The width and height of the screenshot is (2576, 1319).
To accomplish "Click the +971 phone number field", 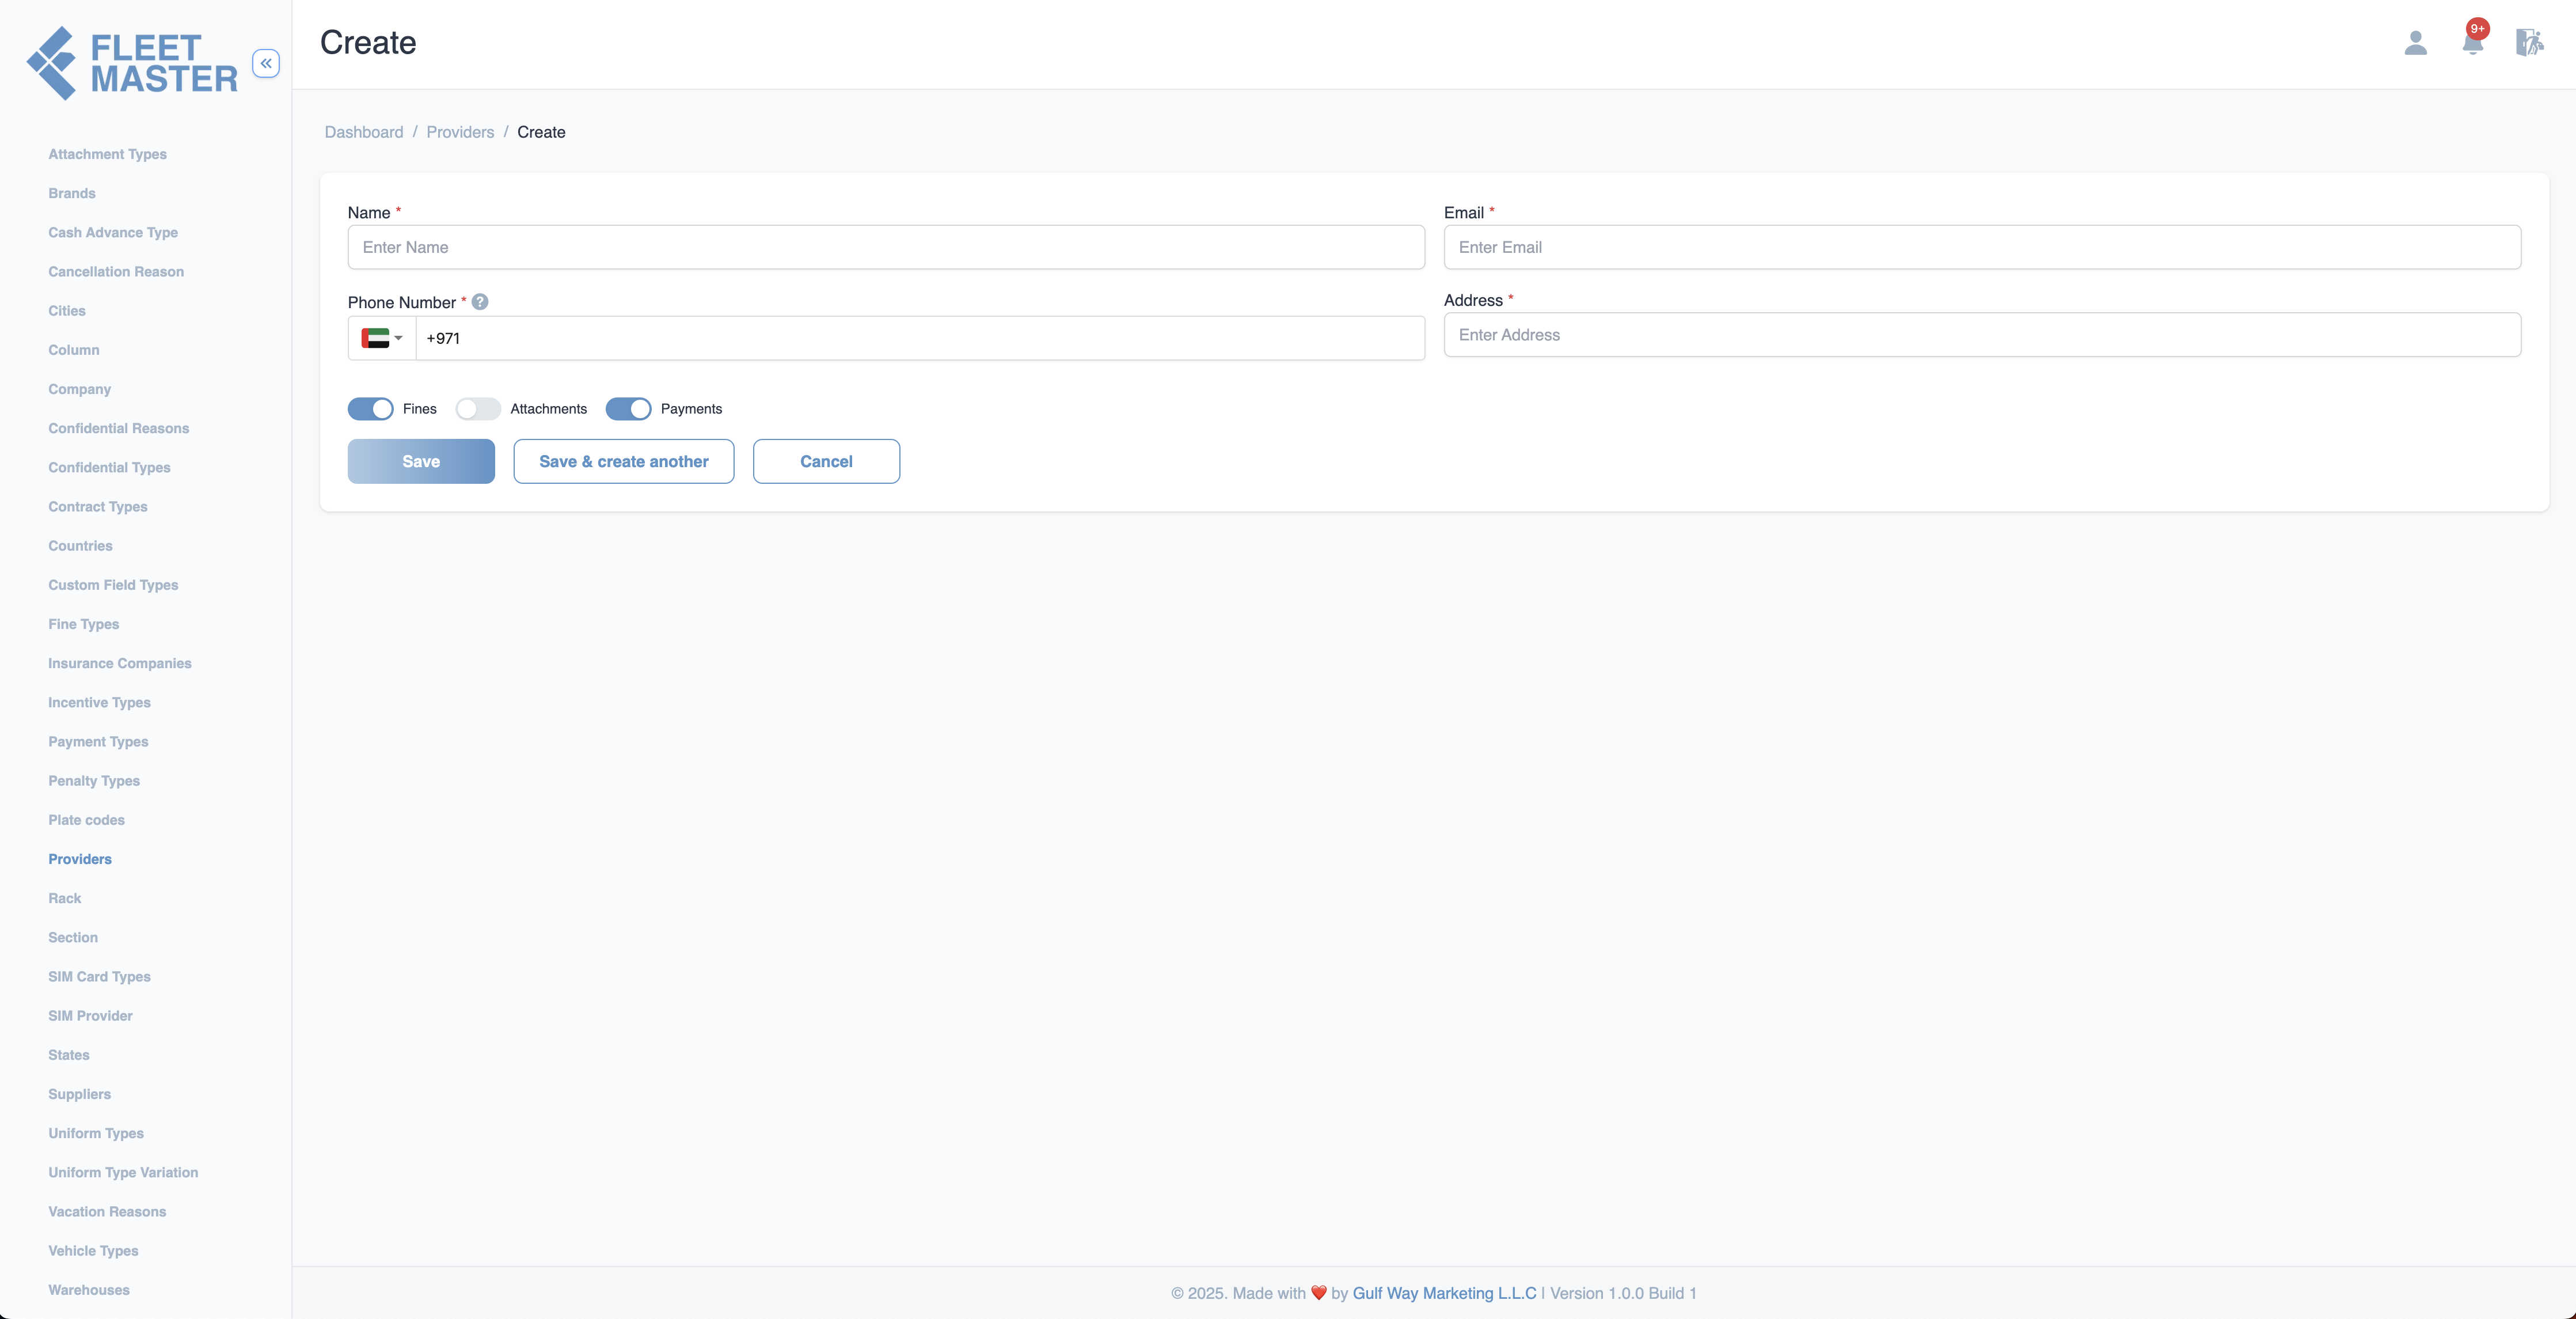I will pos(920,338).
